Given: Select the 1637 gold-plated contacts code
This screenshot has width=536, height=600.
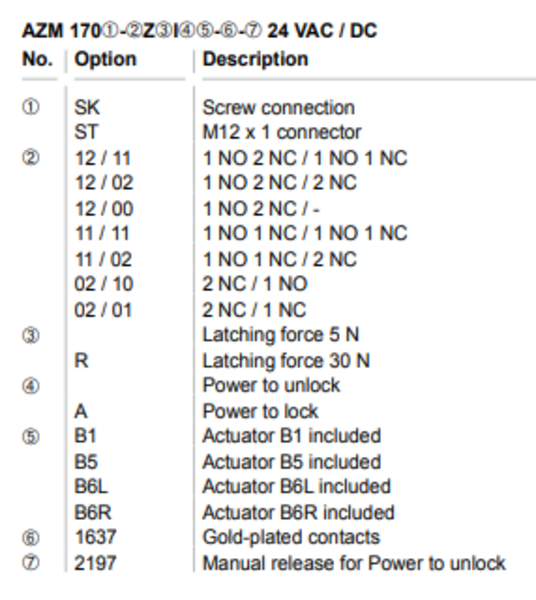Looking at the screenshot, I should tap(95, 537).
